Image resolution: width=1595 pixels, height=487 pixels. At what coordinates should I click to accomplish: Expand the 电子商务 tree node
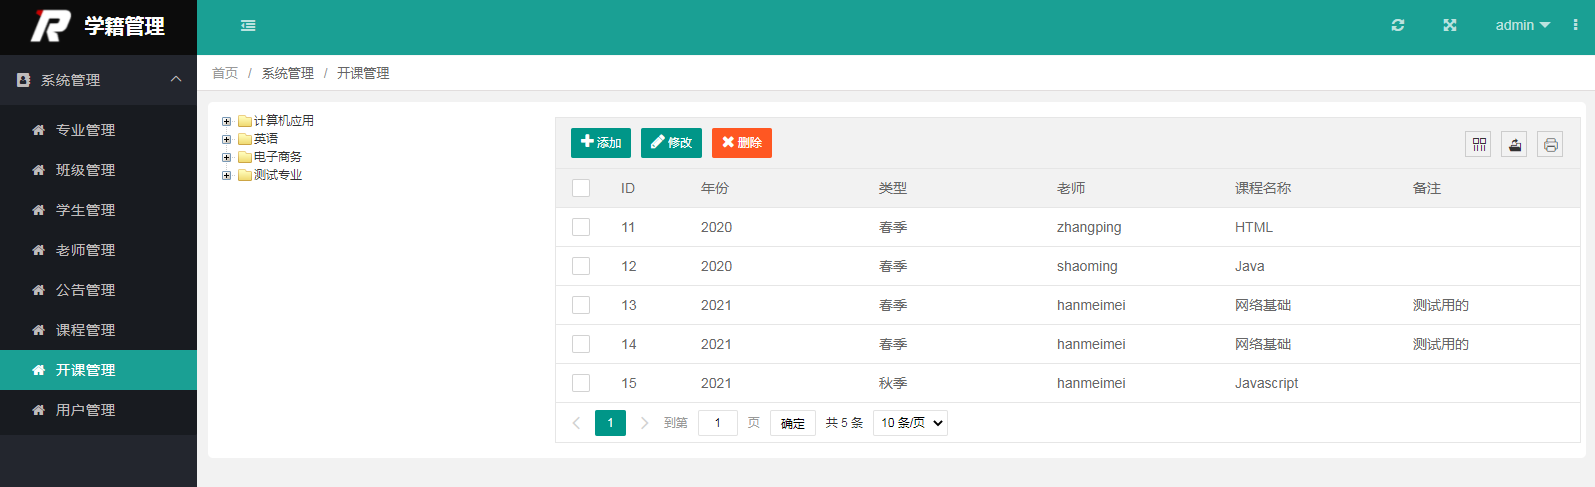pos(226,157)
